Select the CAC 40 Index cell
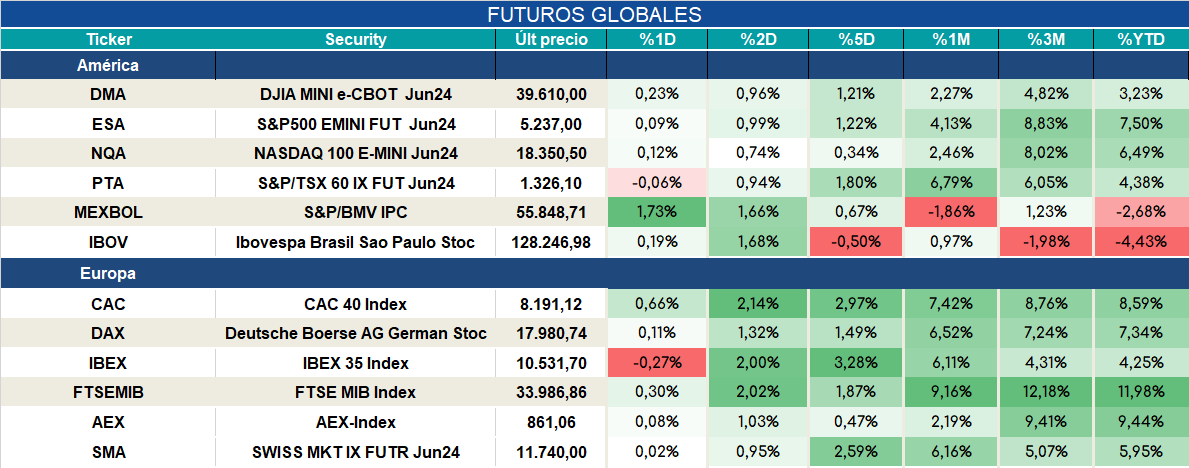 click(356, 304)
